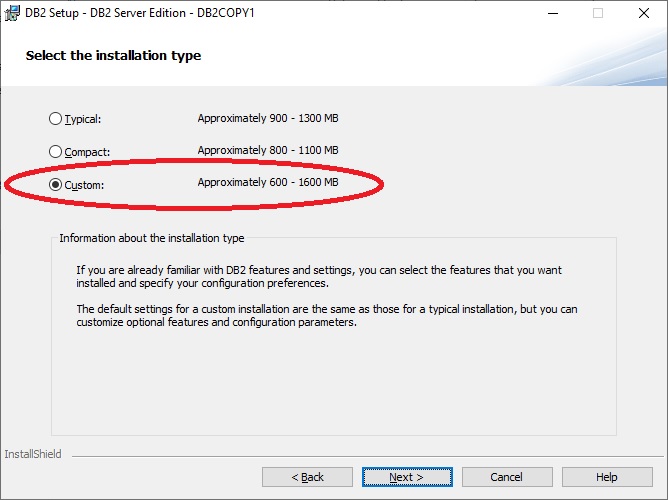Screen dimensions: 668x500
Task: Click the 'Approximately 600 - 1600 MB' size text
Action: 268,182
